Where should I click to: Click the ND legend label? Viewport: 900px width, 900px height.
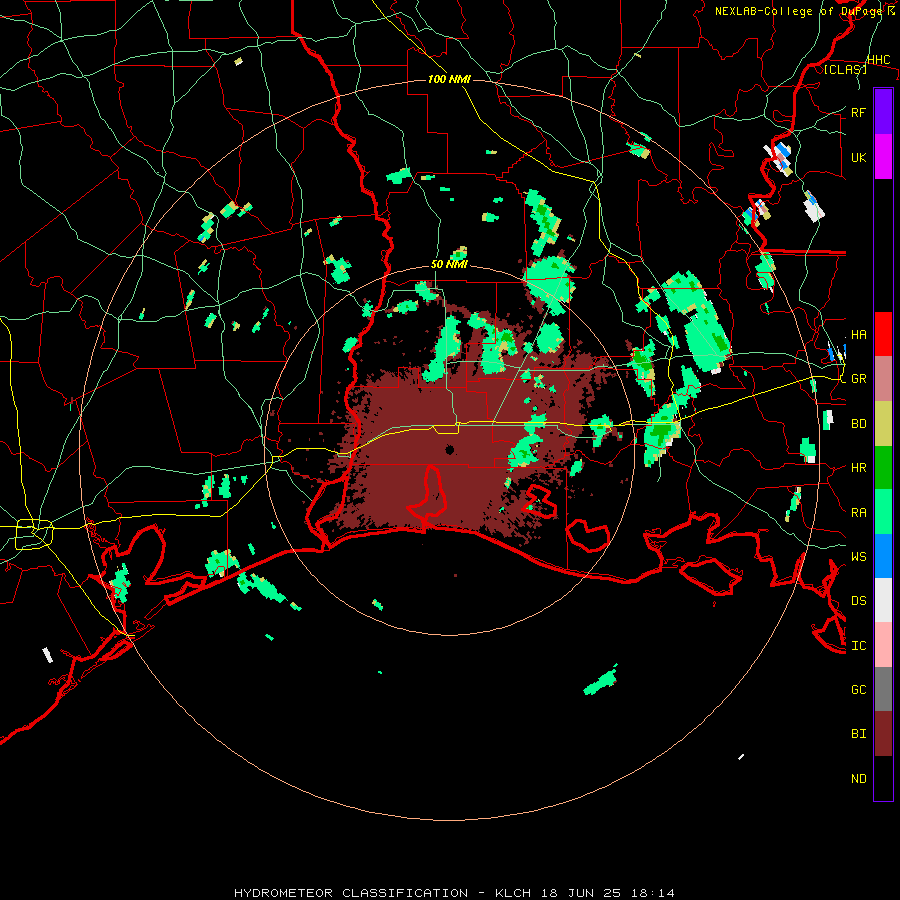point(859,779)
